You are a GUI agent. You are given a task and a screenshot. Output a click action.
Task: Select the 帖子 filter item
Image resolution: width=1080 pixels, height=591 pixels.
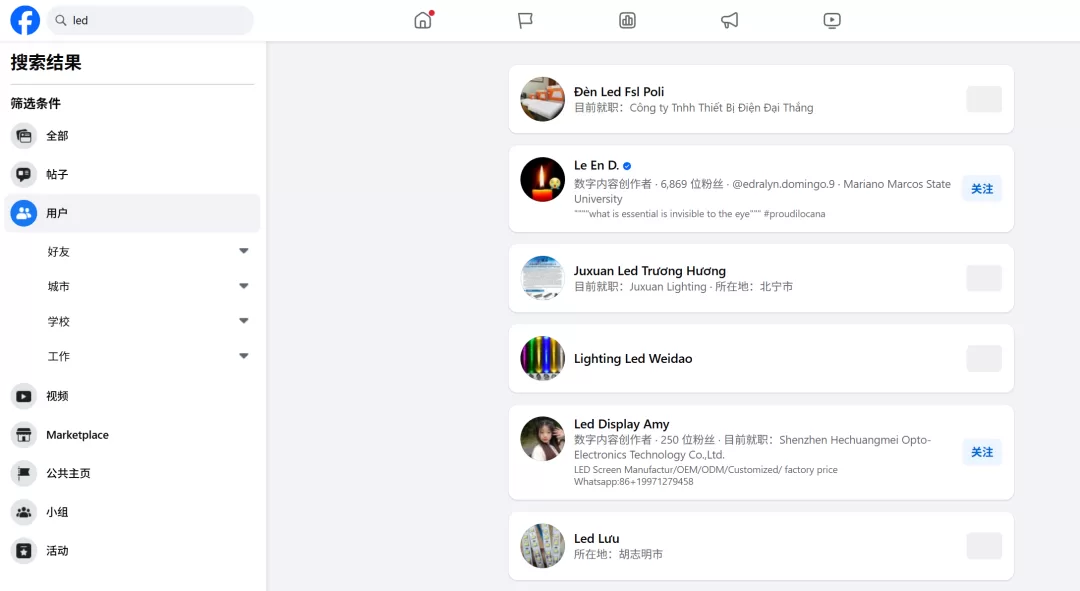point(132,174)
